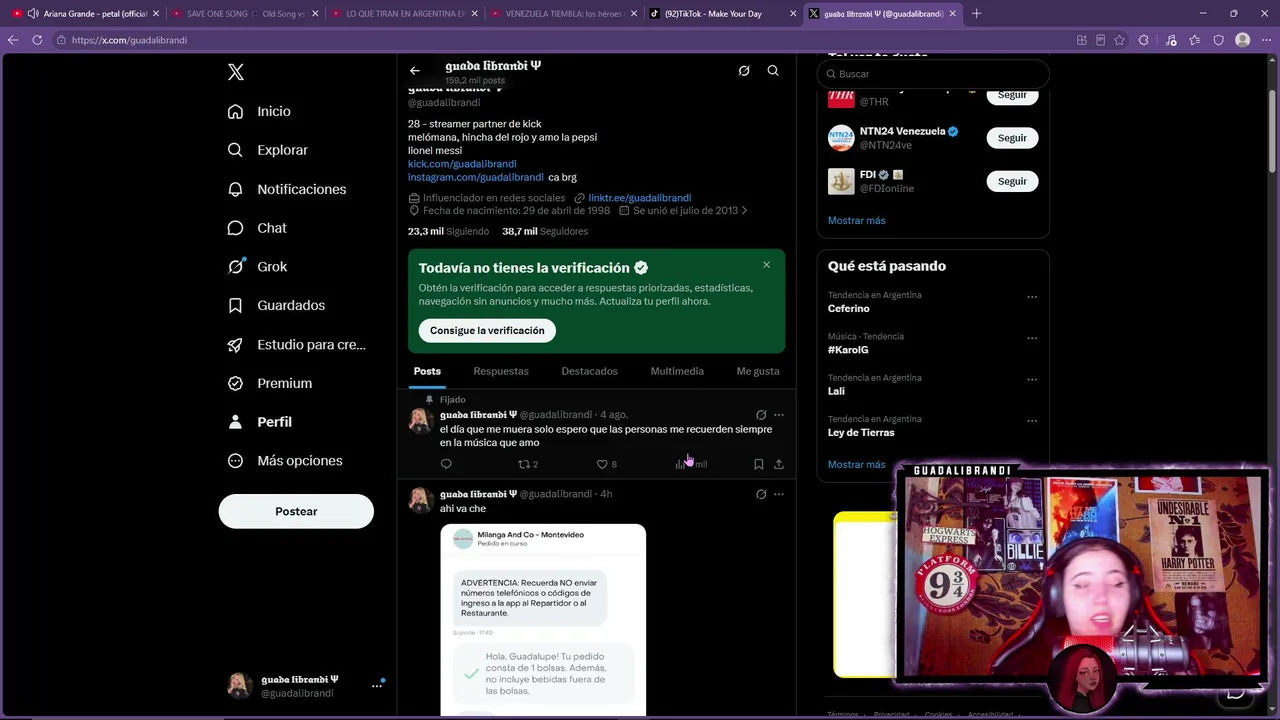Open the browser settings and more menu
Viewport: 1280px width, 720px height.
pyautogui.click(x=1267, y=40)
